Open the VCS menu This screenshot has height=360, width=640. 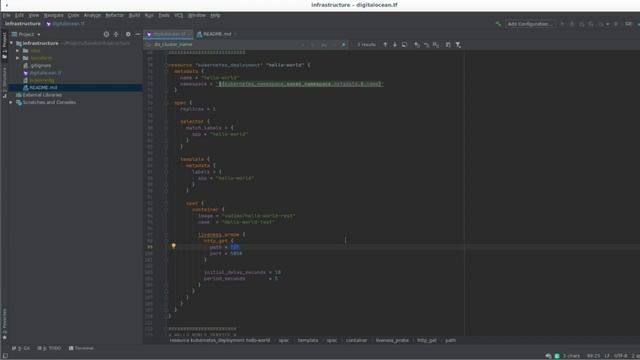tap(179, 15)
